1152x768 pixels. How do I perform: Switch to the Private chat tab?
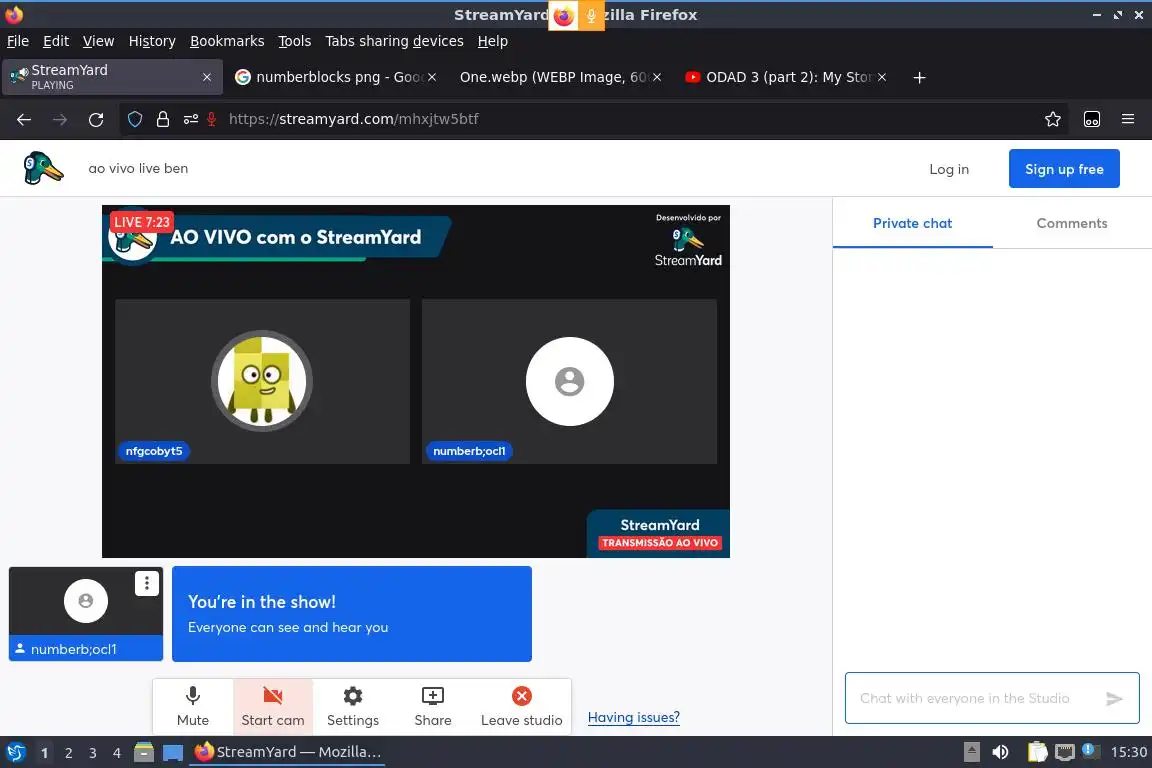(912, 223)
